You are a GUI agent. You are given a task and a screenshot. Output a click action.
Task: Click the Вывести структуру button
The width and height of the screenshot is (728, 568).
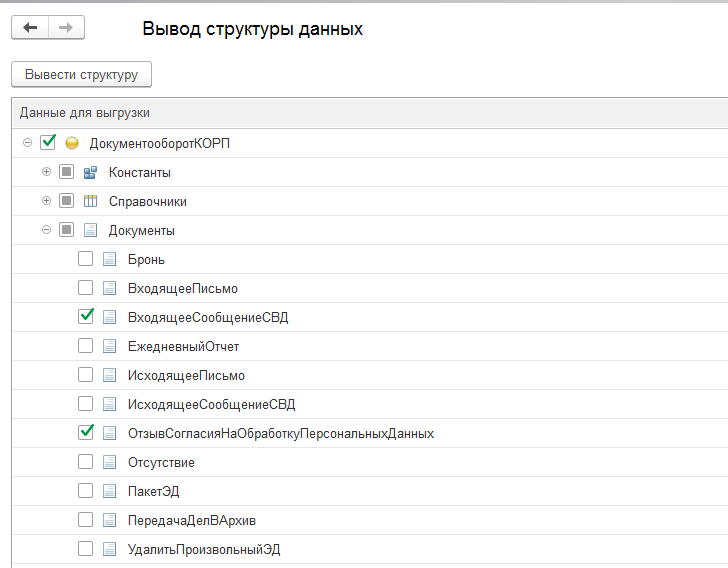click(81, 74)
